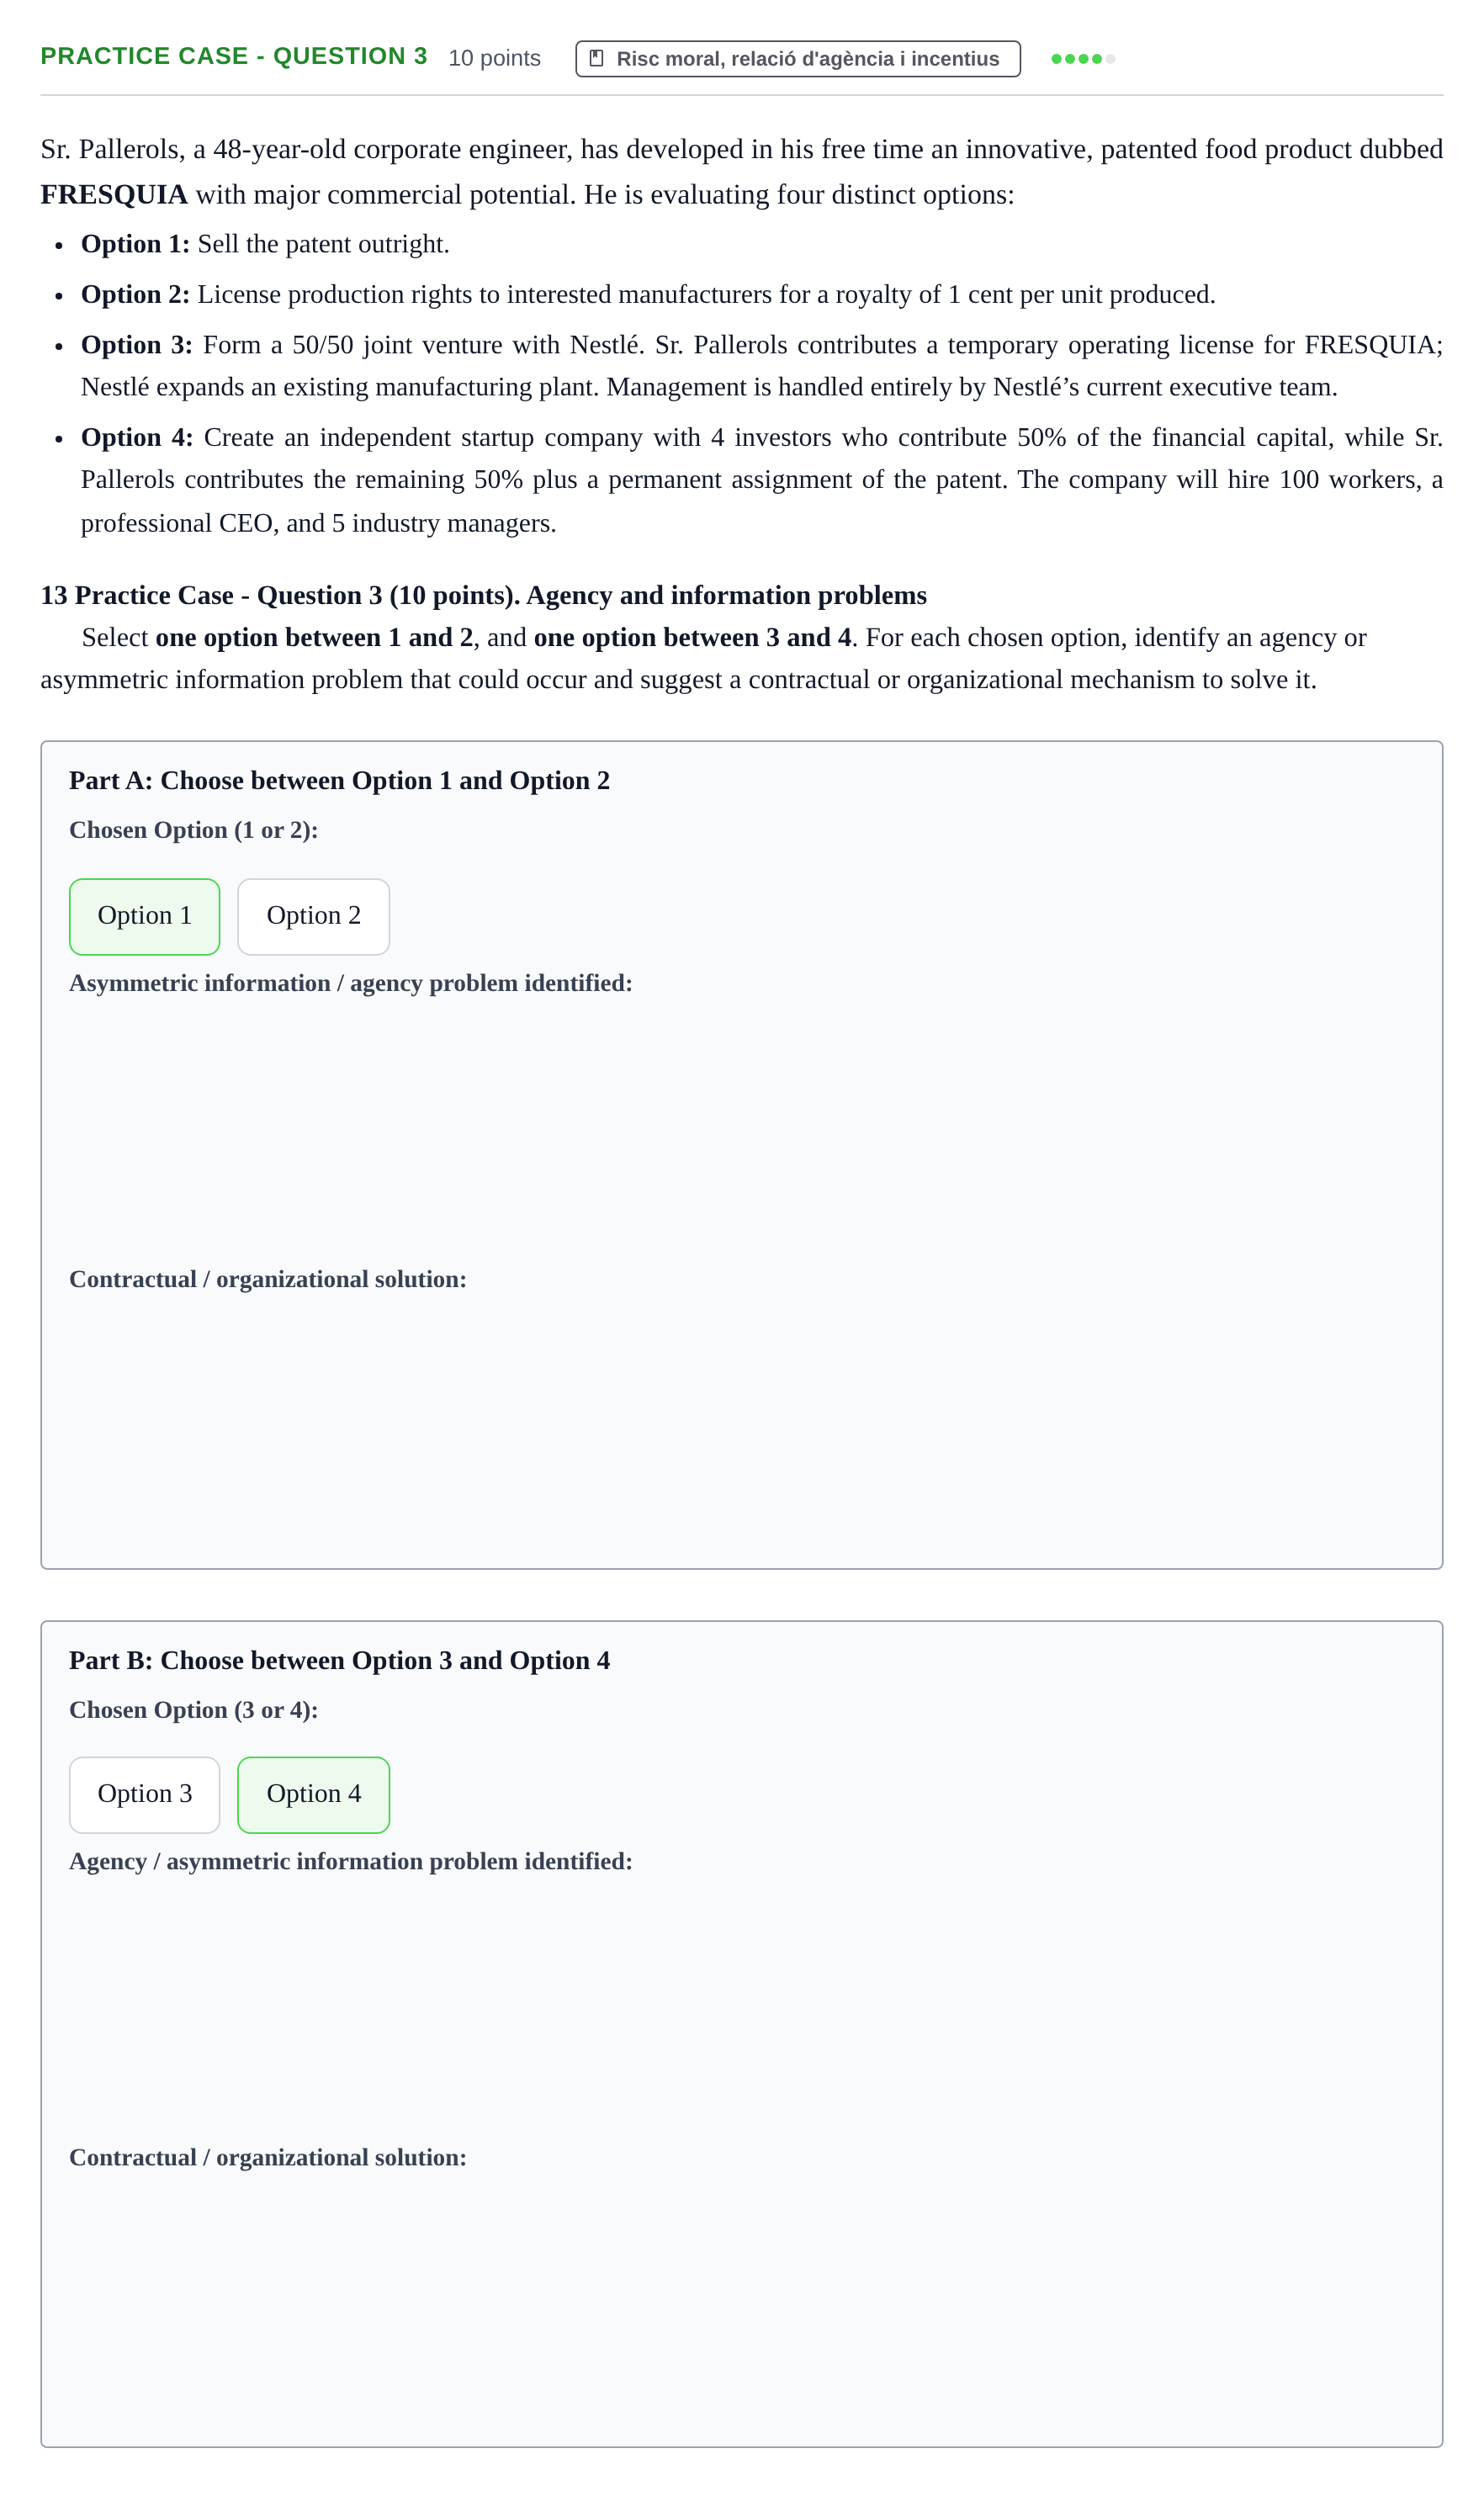Click the Practice Case Question 3 header
Screen dimensions: 1484x2512
[234, 56]
